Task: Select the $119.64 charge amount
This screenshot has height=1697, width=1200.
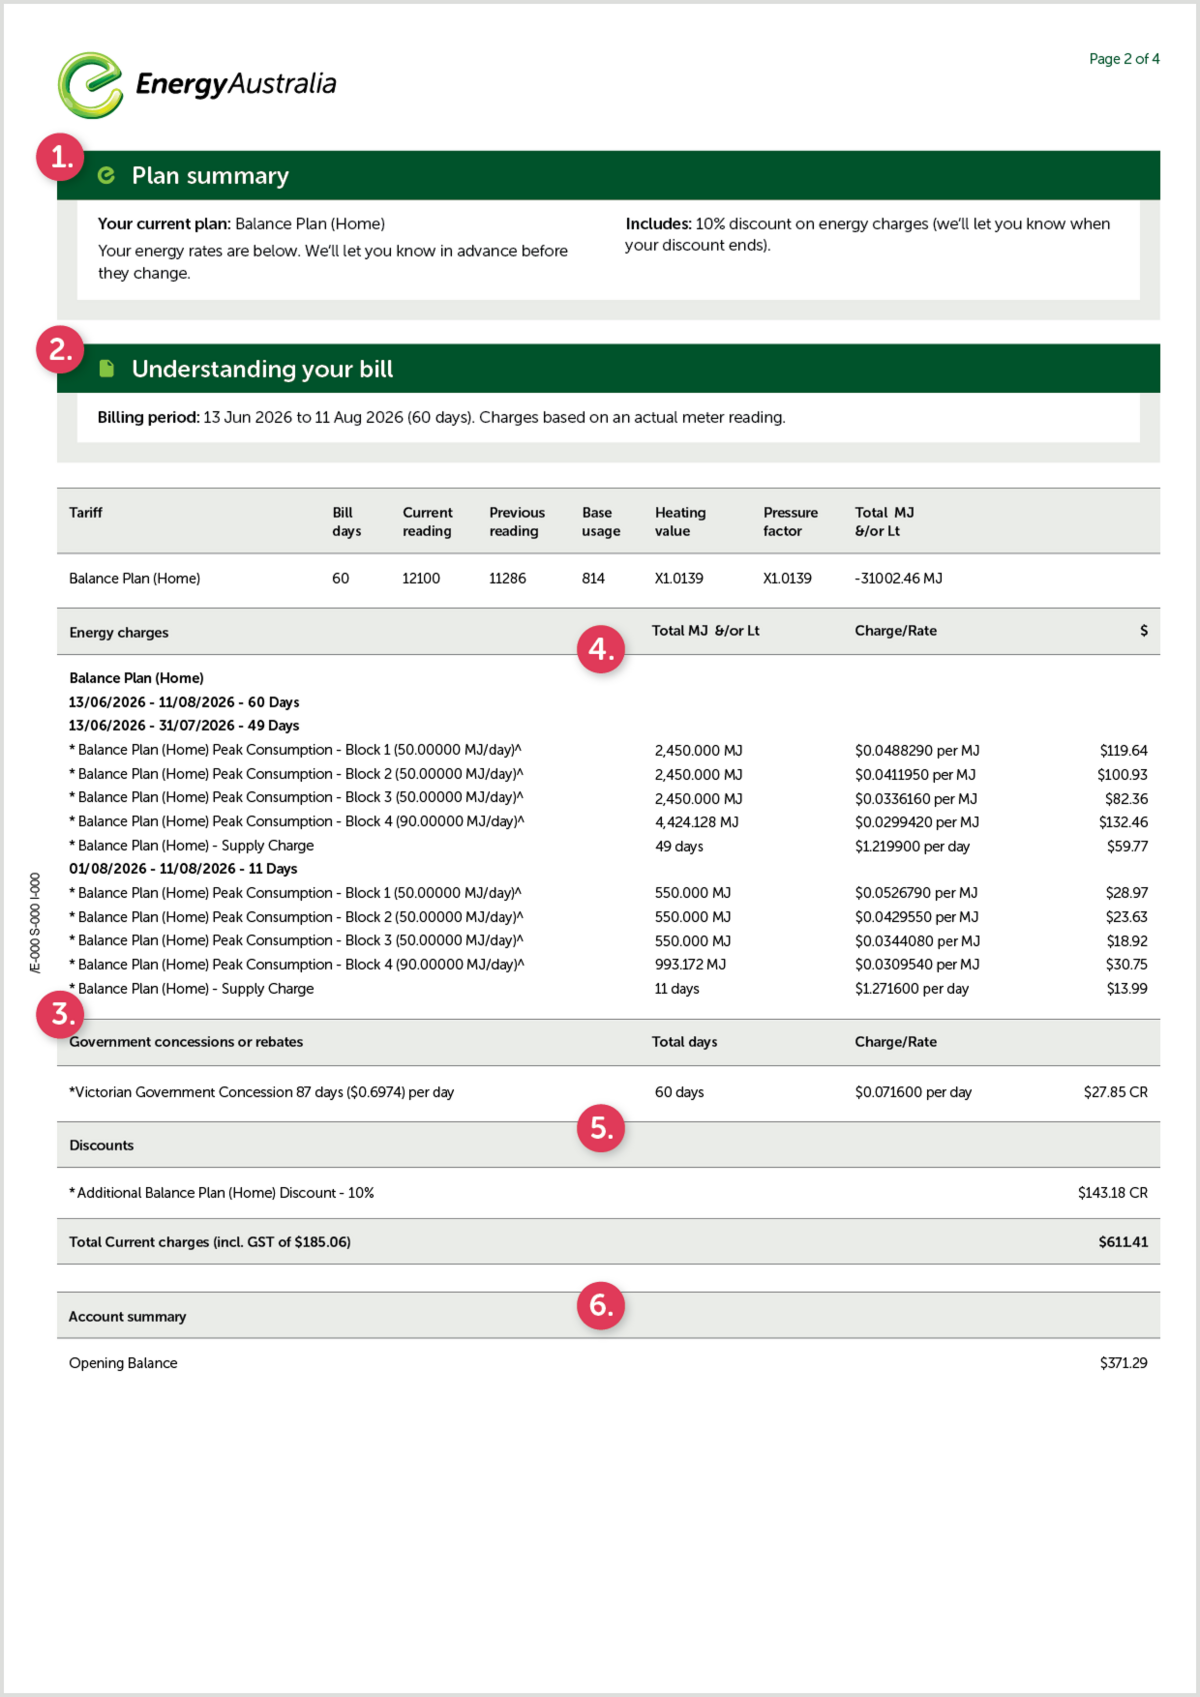Action: pos(1124,751)
